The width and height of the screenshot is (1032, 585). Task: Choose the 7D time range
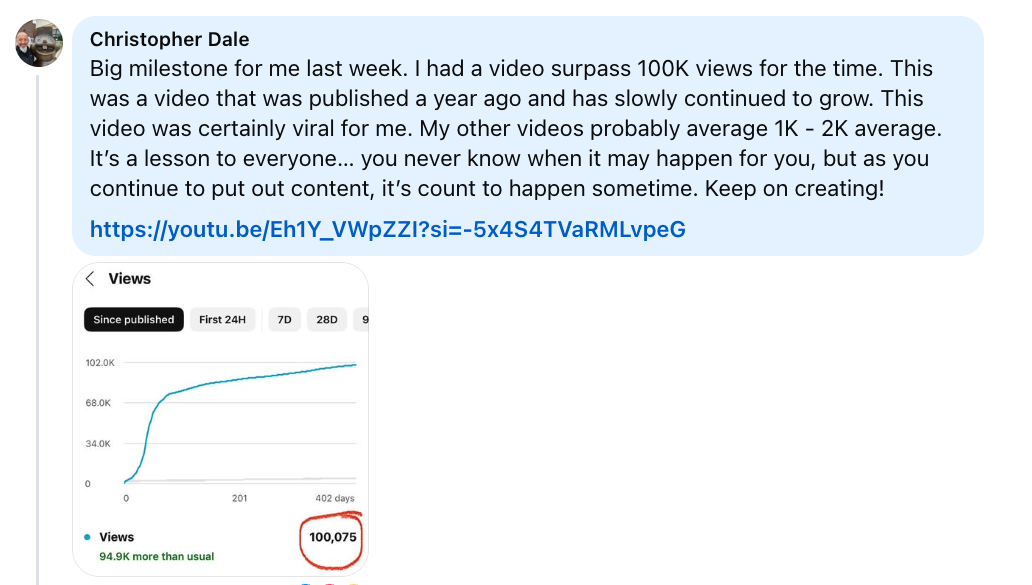284,320
